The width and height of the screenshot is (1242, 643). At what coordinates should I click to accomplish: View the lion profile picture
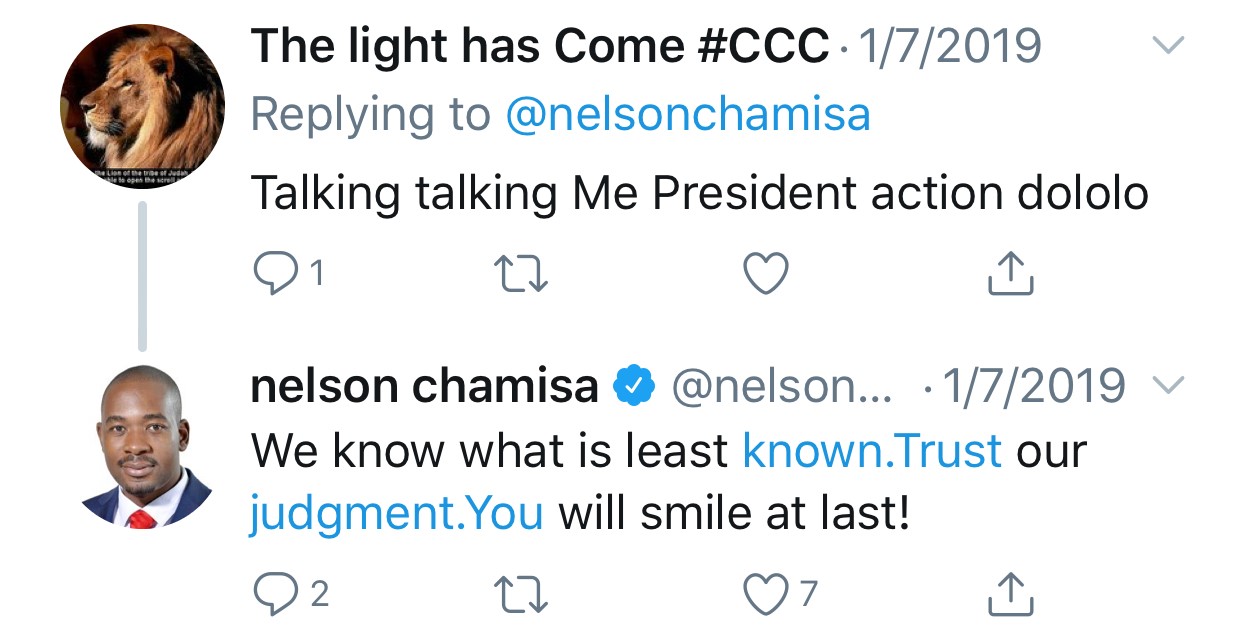141,107
